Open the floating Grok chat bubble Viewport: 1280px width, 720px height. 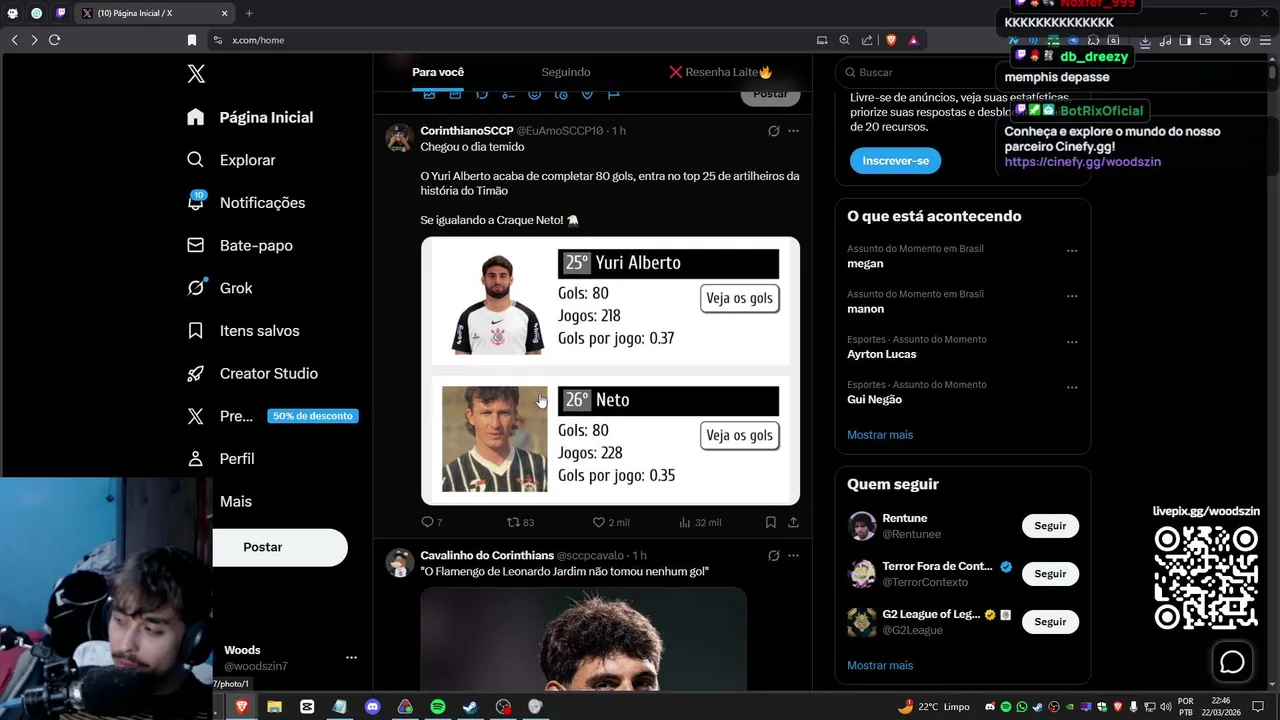click(x=1233, y=662)
